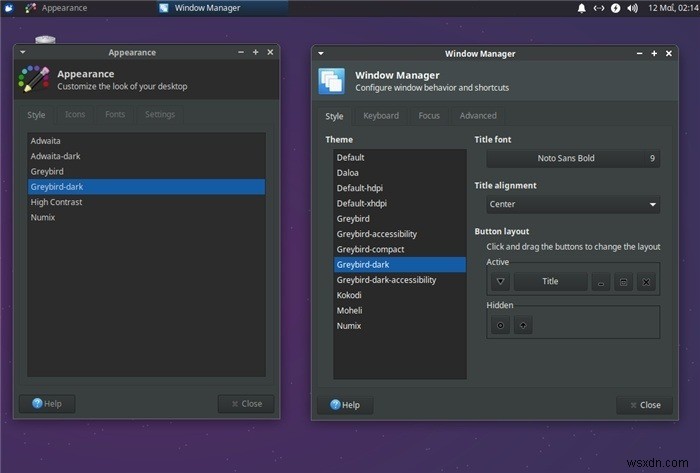Open the Title alignment Center dropdown
700x473 pixels.
573,204
